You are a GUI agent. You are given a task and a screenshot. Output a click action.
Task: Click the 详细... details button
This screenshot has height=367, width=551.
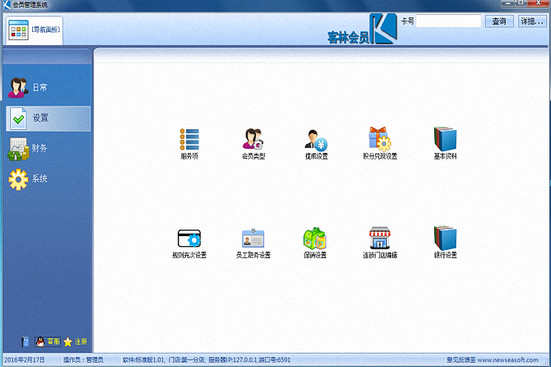click(x=532, y=21)
